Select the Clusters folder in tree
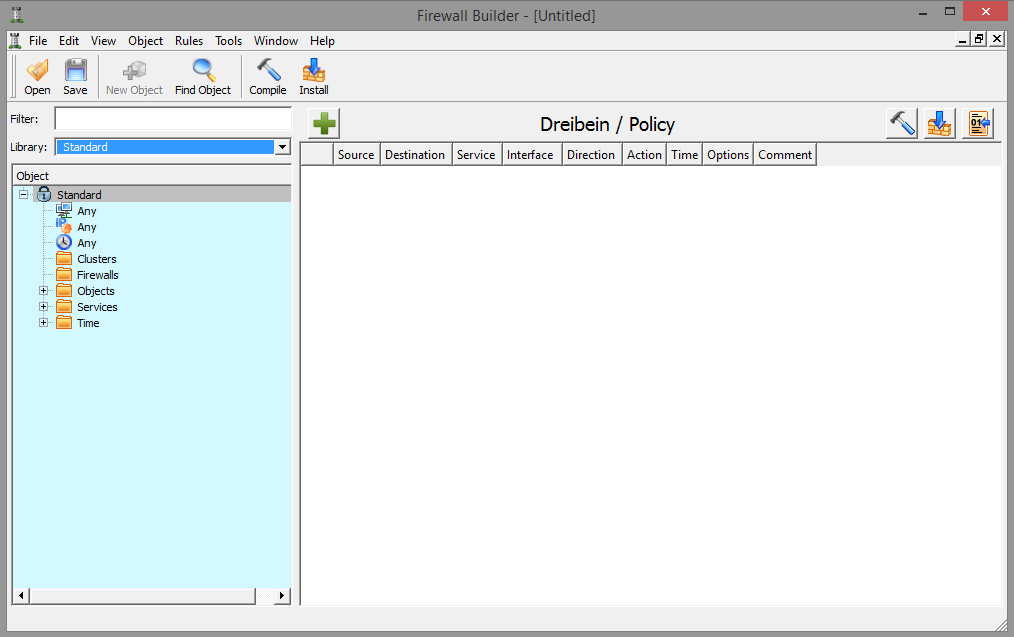The width and height of the screenshot is (1014, 637). 96,259
